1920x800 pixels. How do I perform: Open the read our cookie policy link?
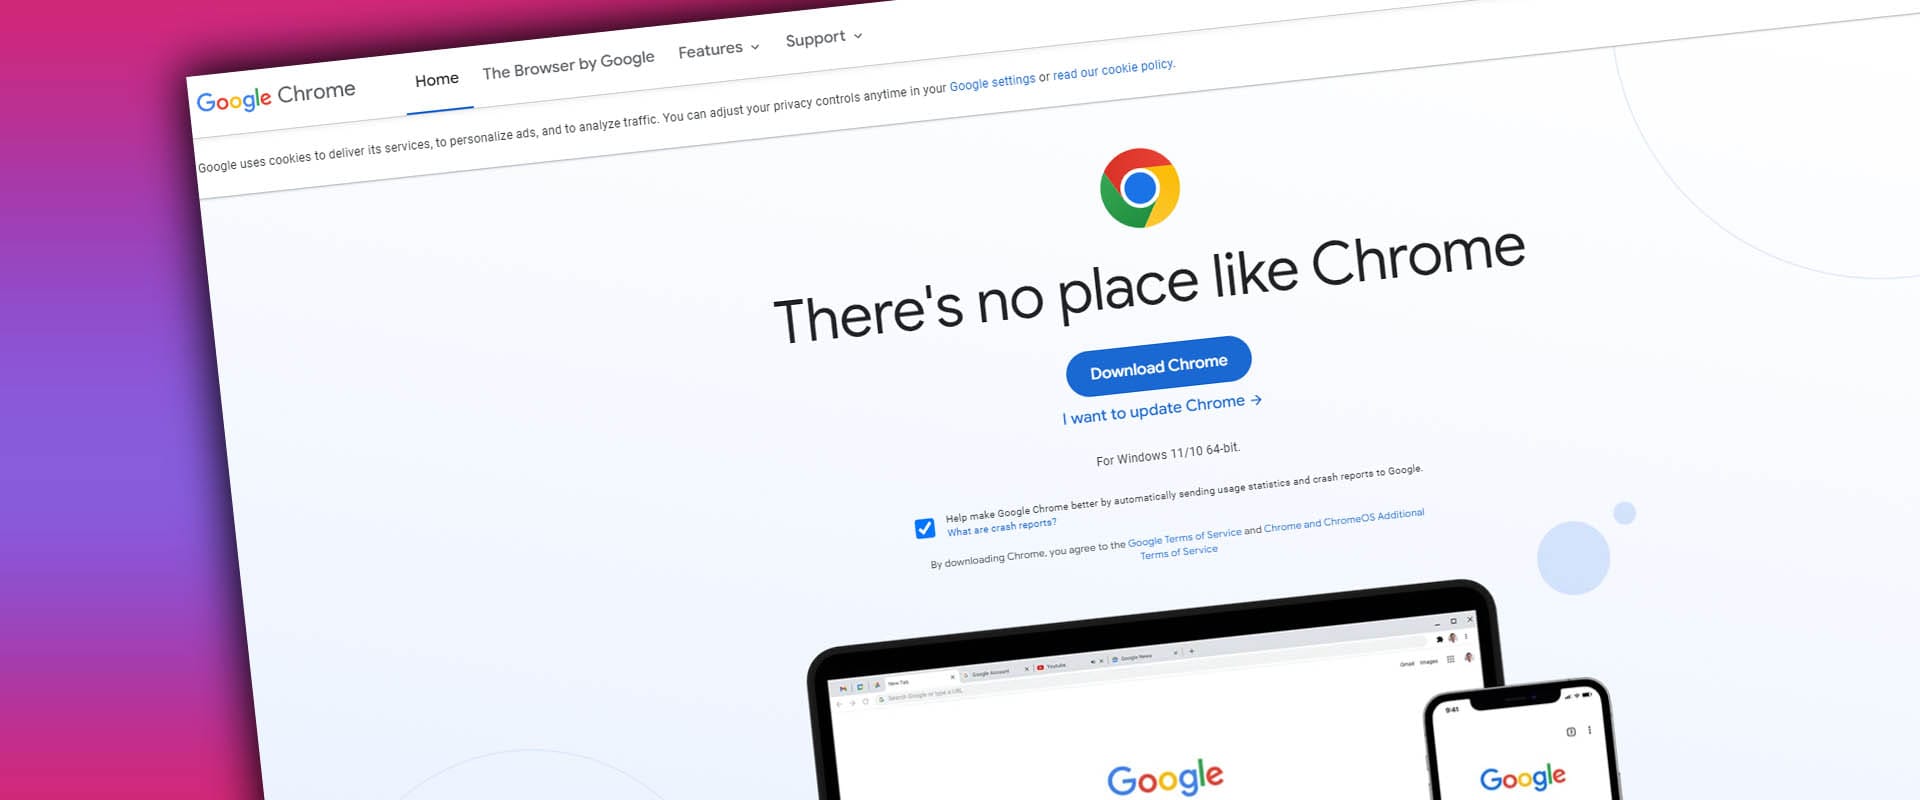pos(1114,69)
